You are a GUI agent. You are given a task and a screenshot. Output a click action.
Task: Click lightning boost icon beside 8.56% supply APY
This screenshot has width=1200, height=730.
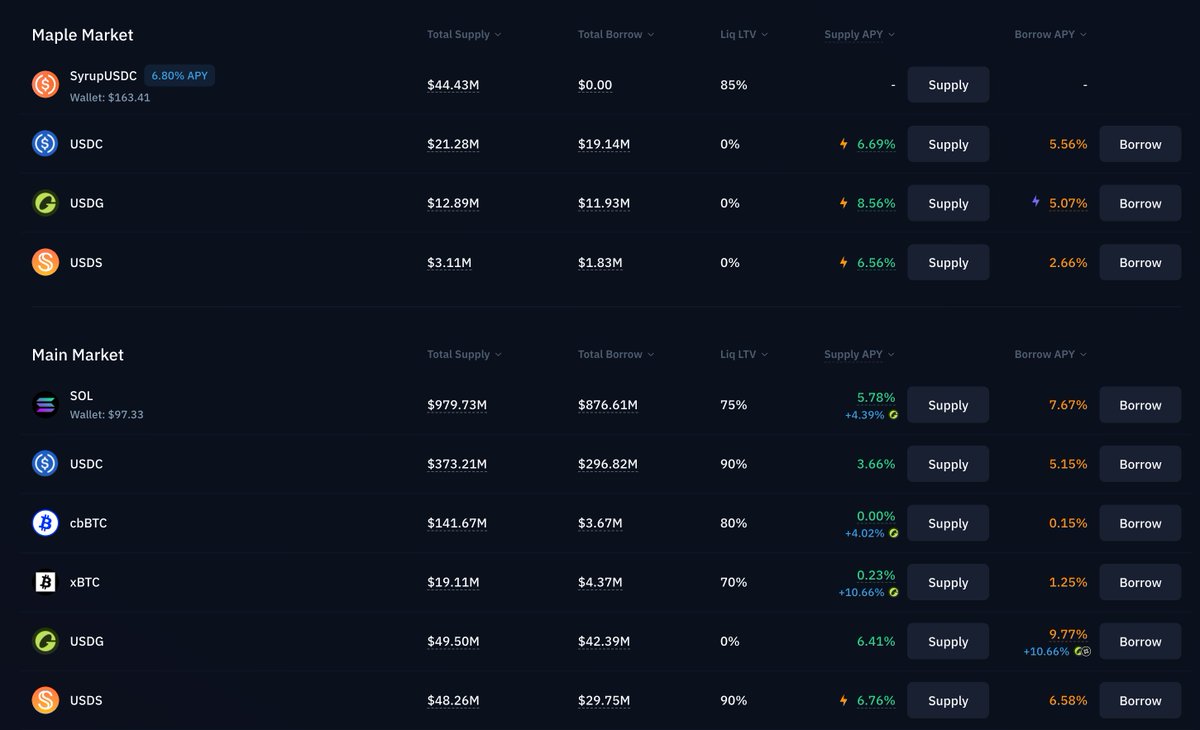pyautogui.click(x=844, y=203)
